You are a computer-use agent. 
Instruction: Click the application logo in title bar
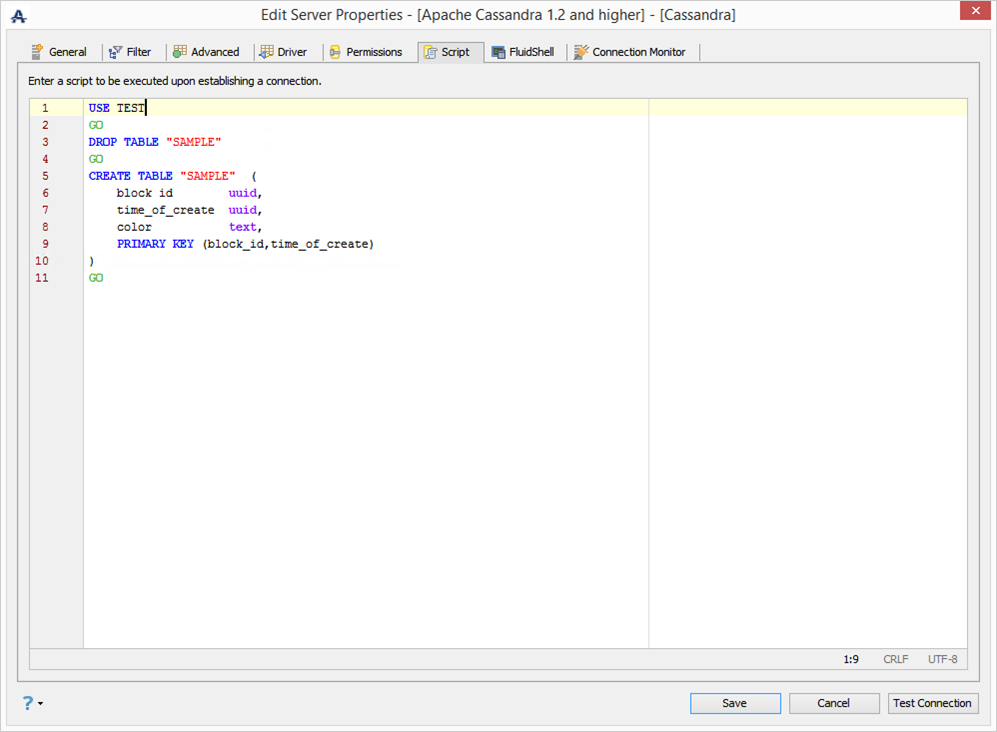[x=18, y=16]
